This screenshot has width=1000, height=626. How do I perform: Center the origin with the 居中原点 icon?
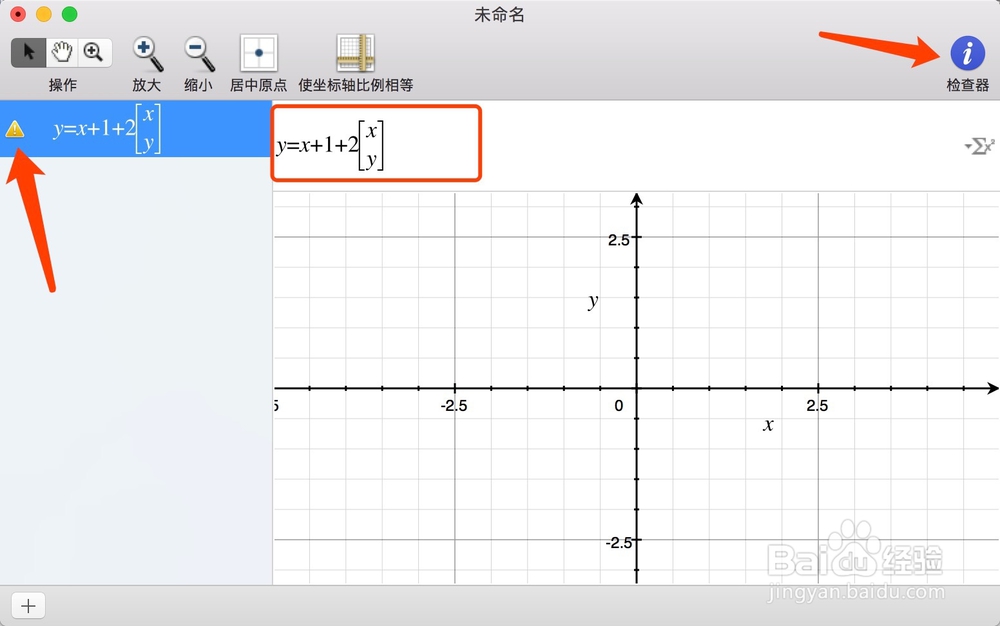pos(258,52)
